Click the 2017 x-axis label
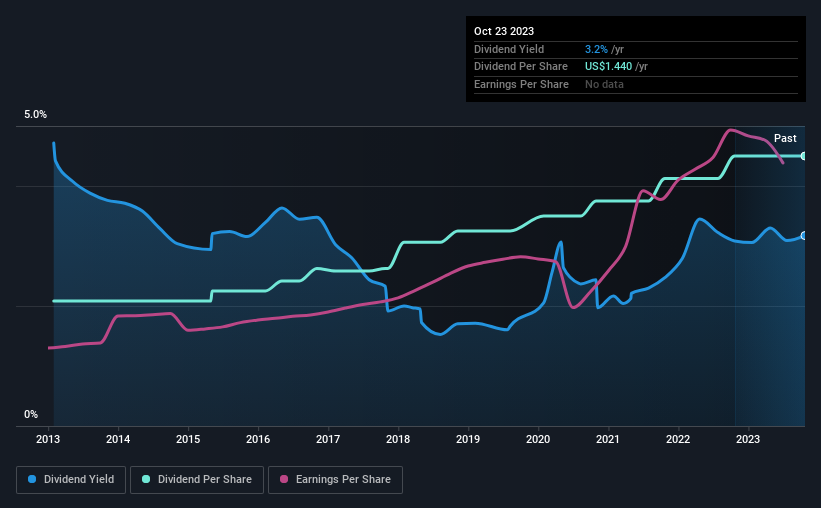 pos(328,439)
